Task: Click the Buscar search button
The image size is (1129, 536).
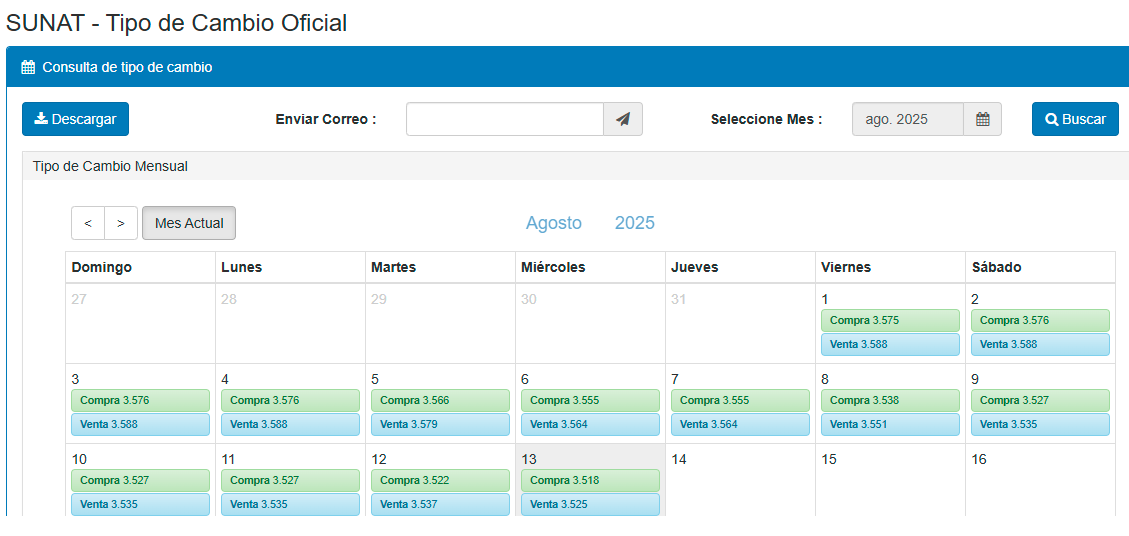Action: point(1075,119)
